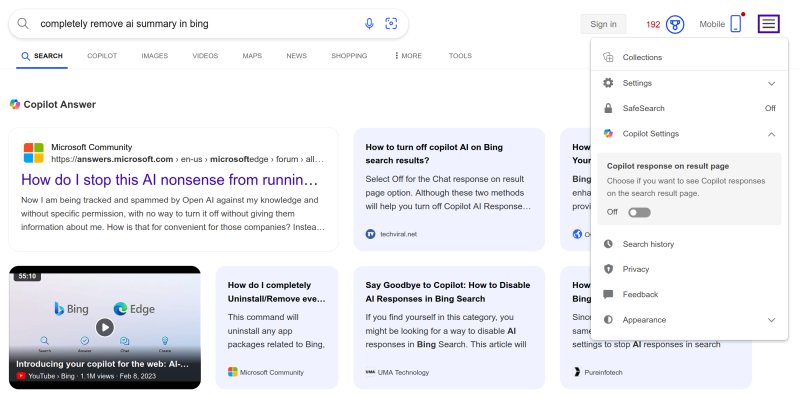The image size is (800, 402).
Task: Open Search history menu item
Action: pyautogui.click(x=648, y=244)
